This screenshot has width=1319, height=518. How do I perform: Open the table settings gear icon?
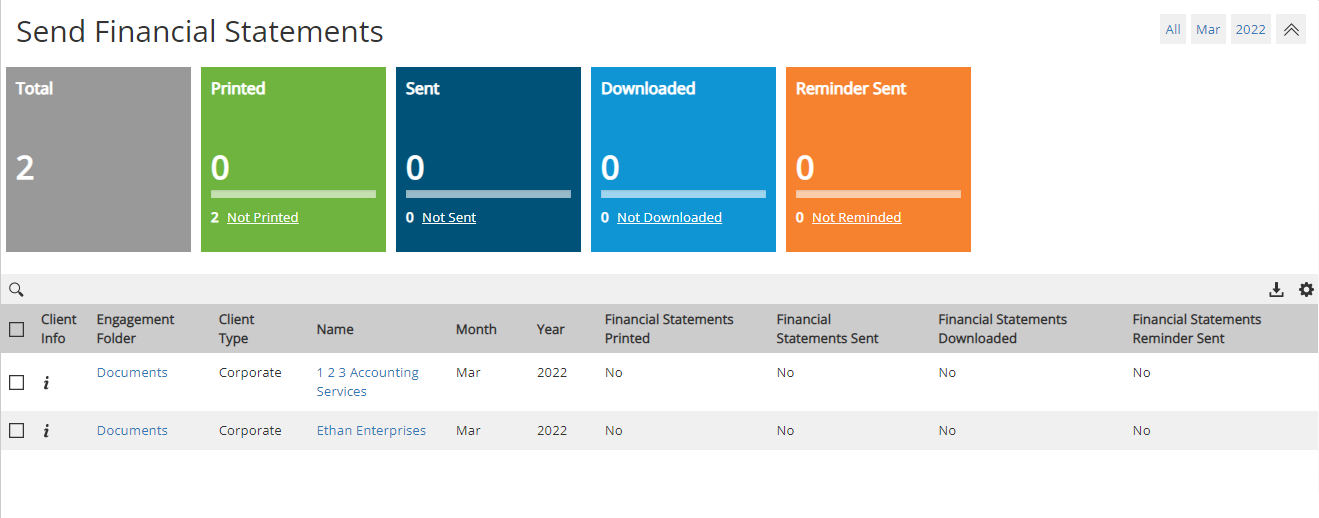[x=1306, y=290]
